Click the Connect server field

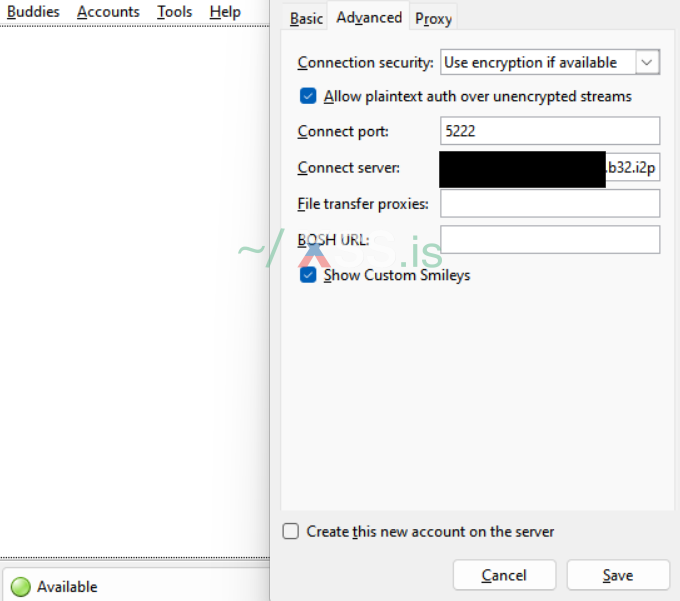click(550, 167)
